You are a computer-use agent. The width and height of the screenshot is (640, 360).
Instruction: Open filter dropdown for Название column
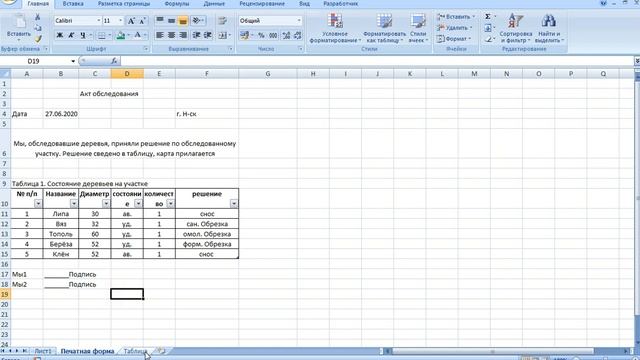[73, 203]
